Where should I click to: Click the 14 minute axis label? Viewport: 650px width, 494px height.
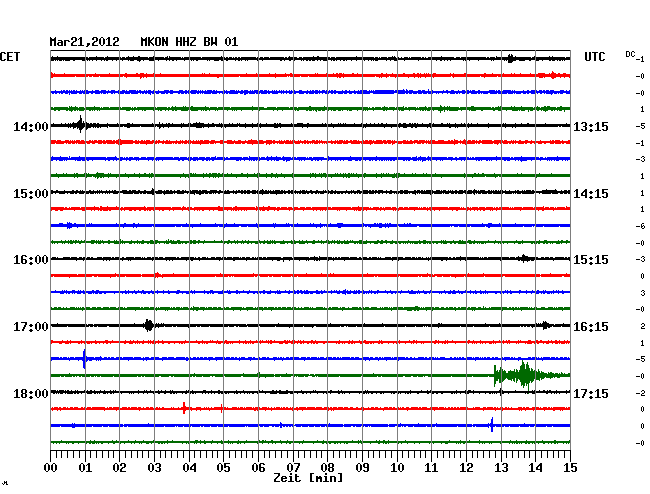535,467
